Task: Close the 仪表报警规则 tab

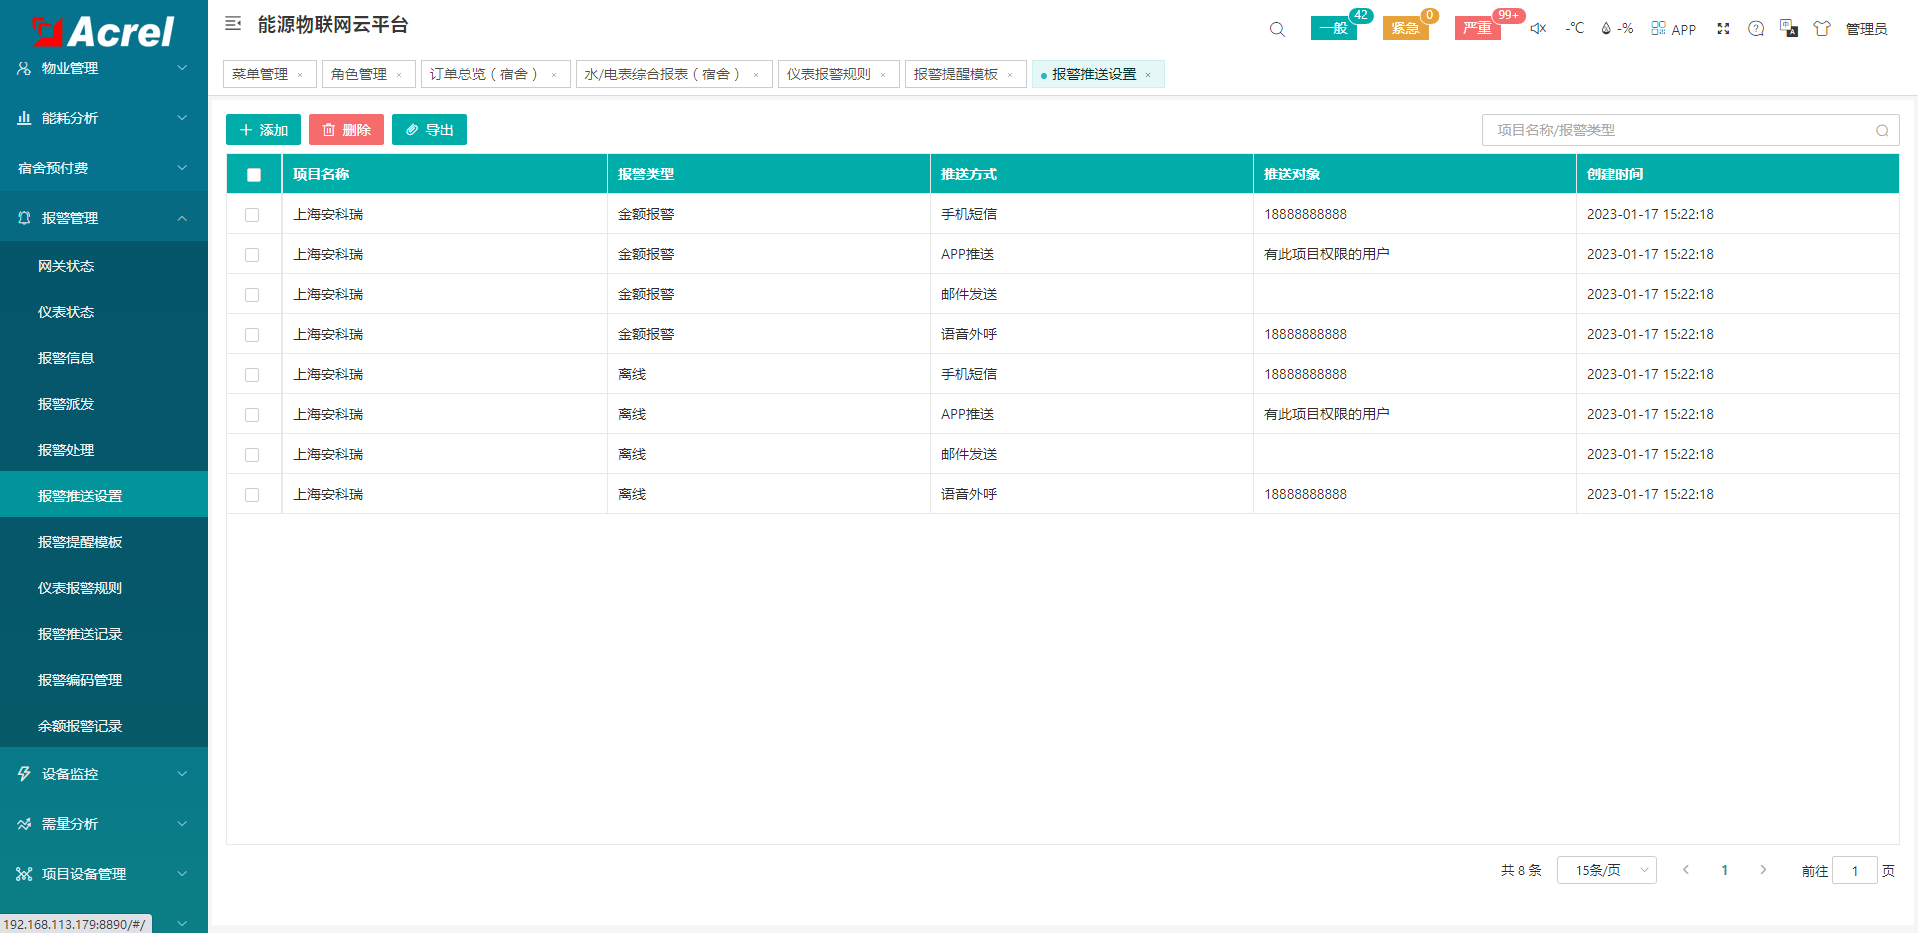Action: click(883, 75)
